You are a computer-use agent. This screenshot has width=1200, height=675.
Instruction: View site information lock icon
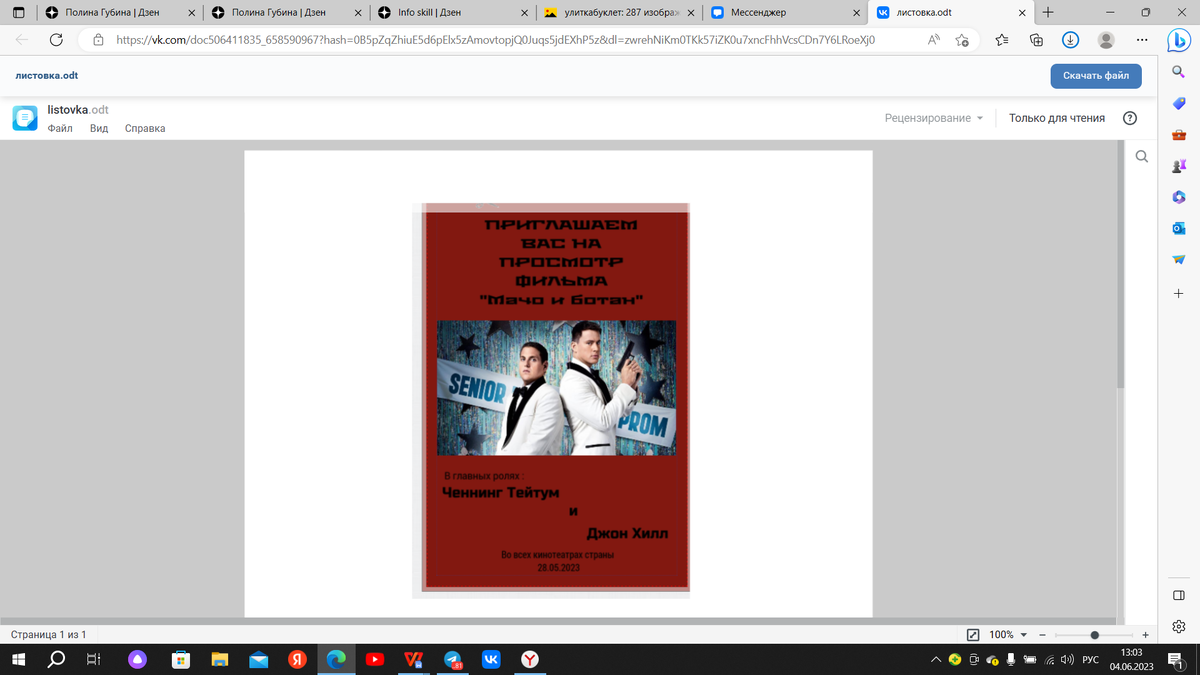tap(98, 40)
